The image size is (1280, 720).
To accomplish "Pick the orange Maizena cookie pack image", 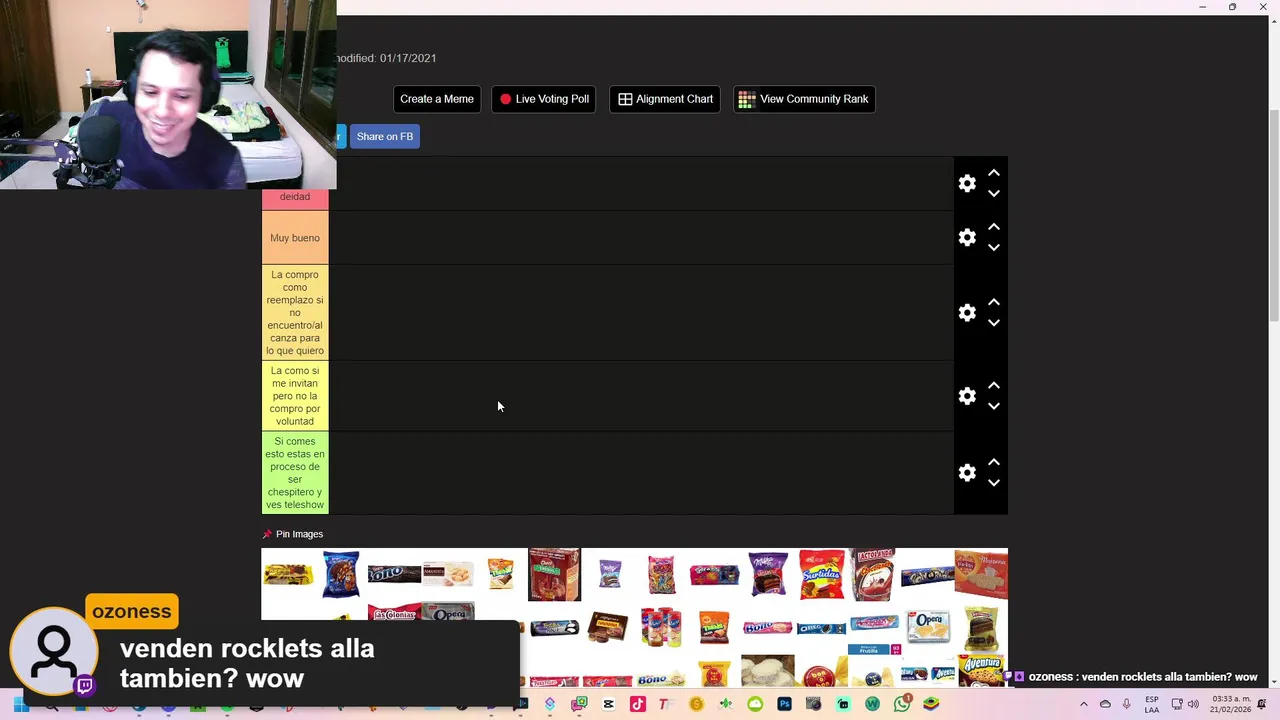I will pyautogui.click(x=981, y=574).
